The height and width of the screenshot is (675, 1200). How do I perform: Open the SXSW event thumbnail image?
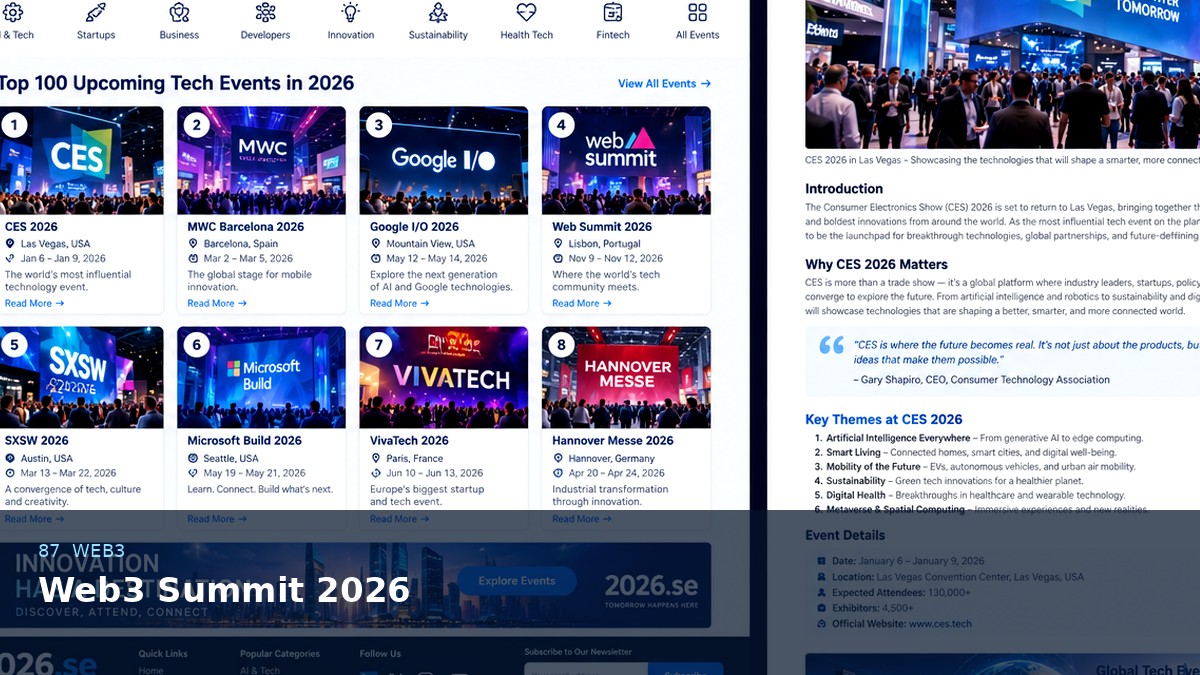pos(81,377)
